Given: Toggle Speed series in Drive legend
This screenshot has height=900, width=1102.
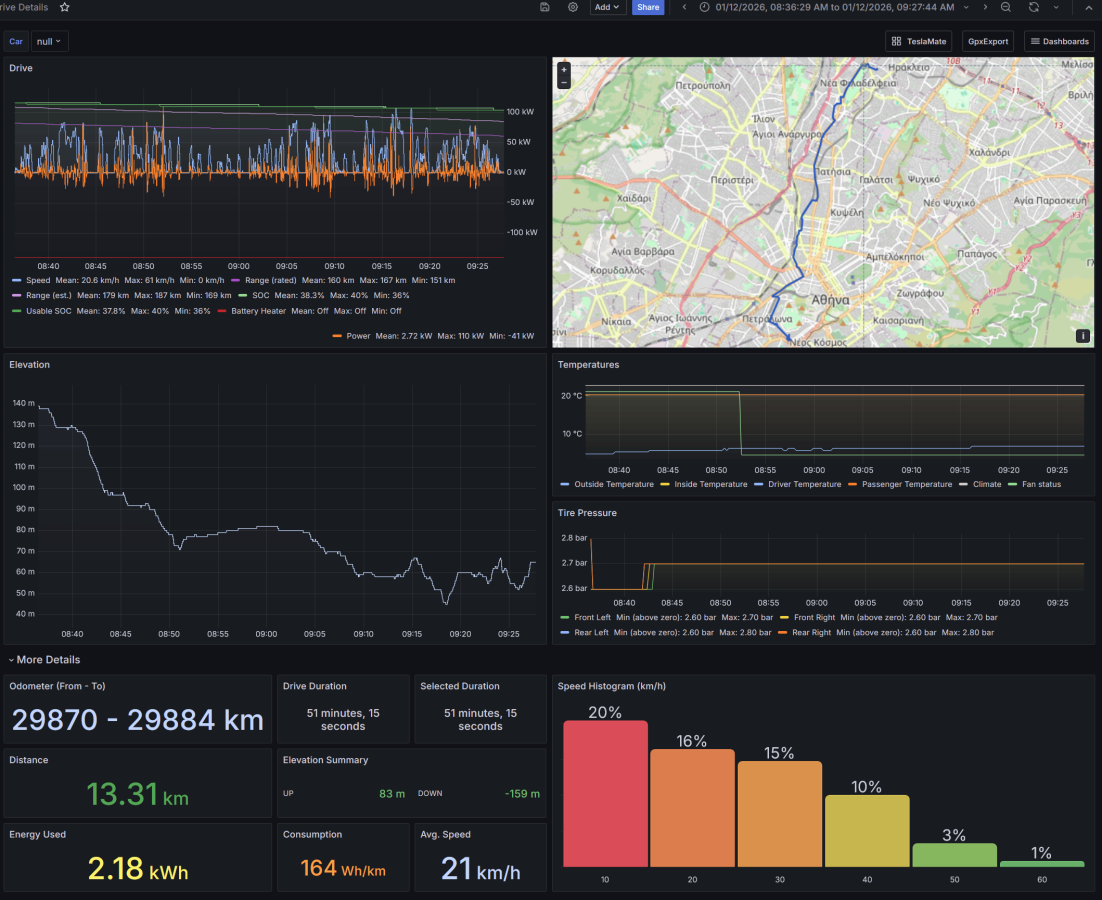Looking at the screenshot, I should click(x=39, y=281).
